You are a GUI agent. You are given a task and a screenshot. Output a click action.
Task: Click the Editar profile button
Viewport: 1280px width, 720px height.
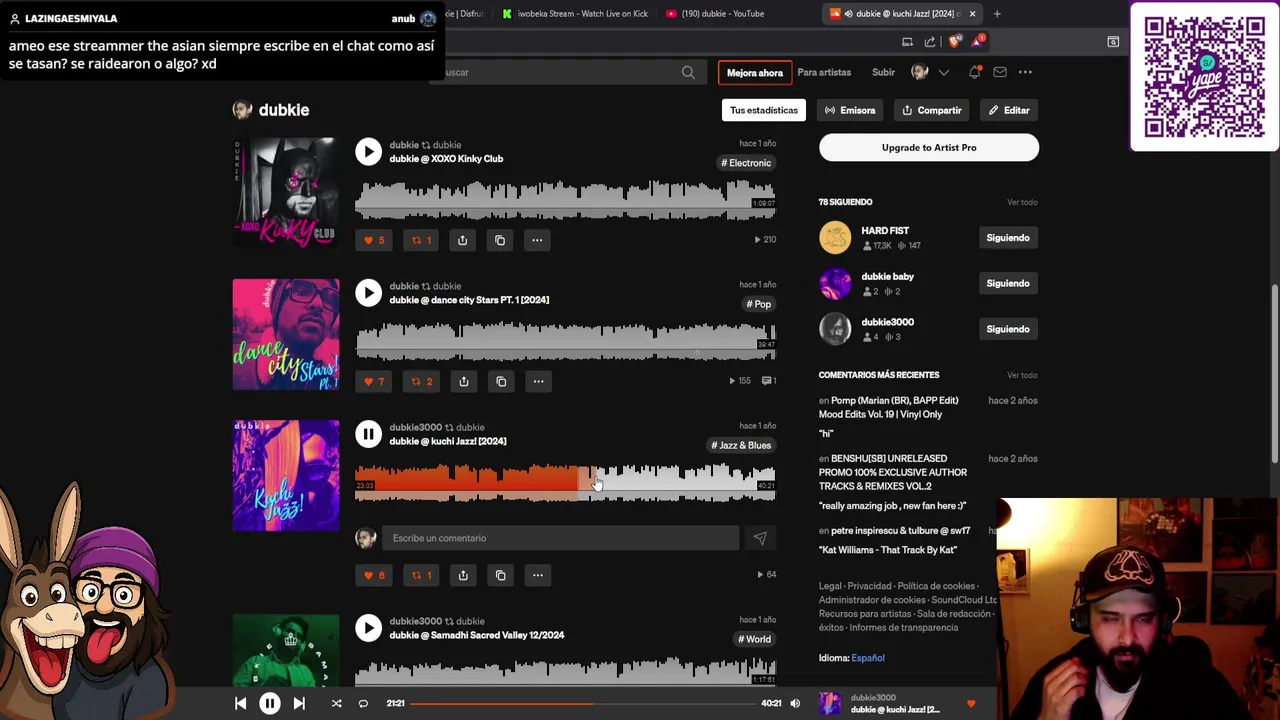click(x=1009, y=110)
